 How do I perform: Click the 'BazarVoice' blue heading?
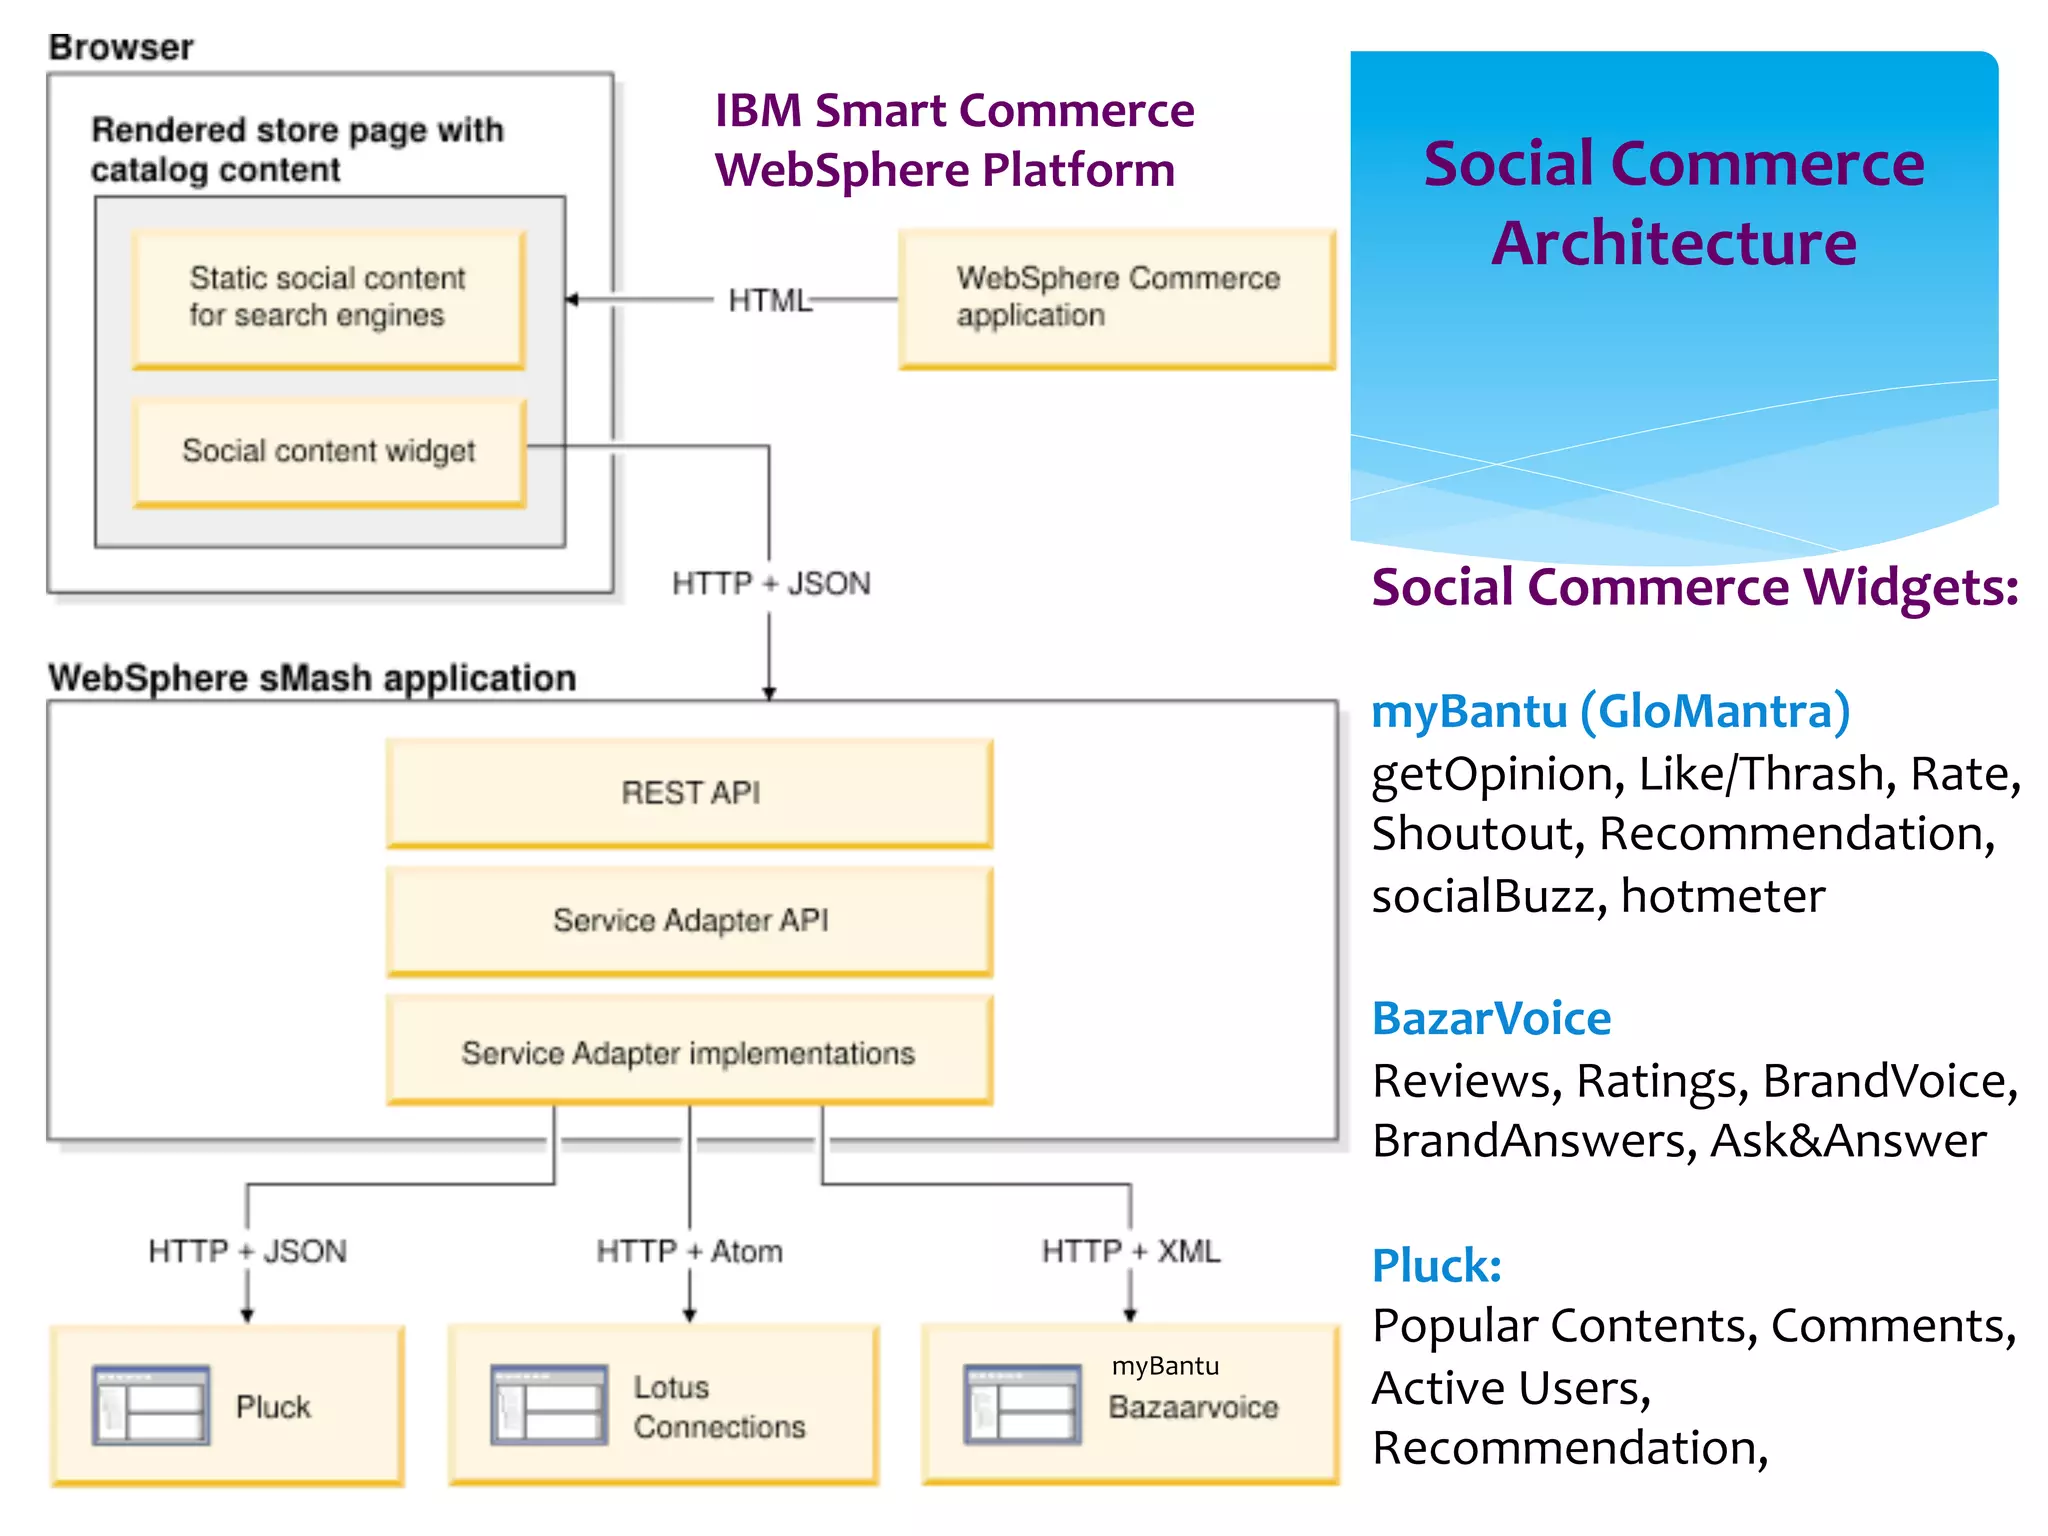[x=1491, y=1019]
